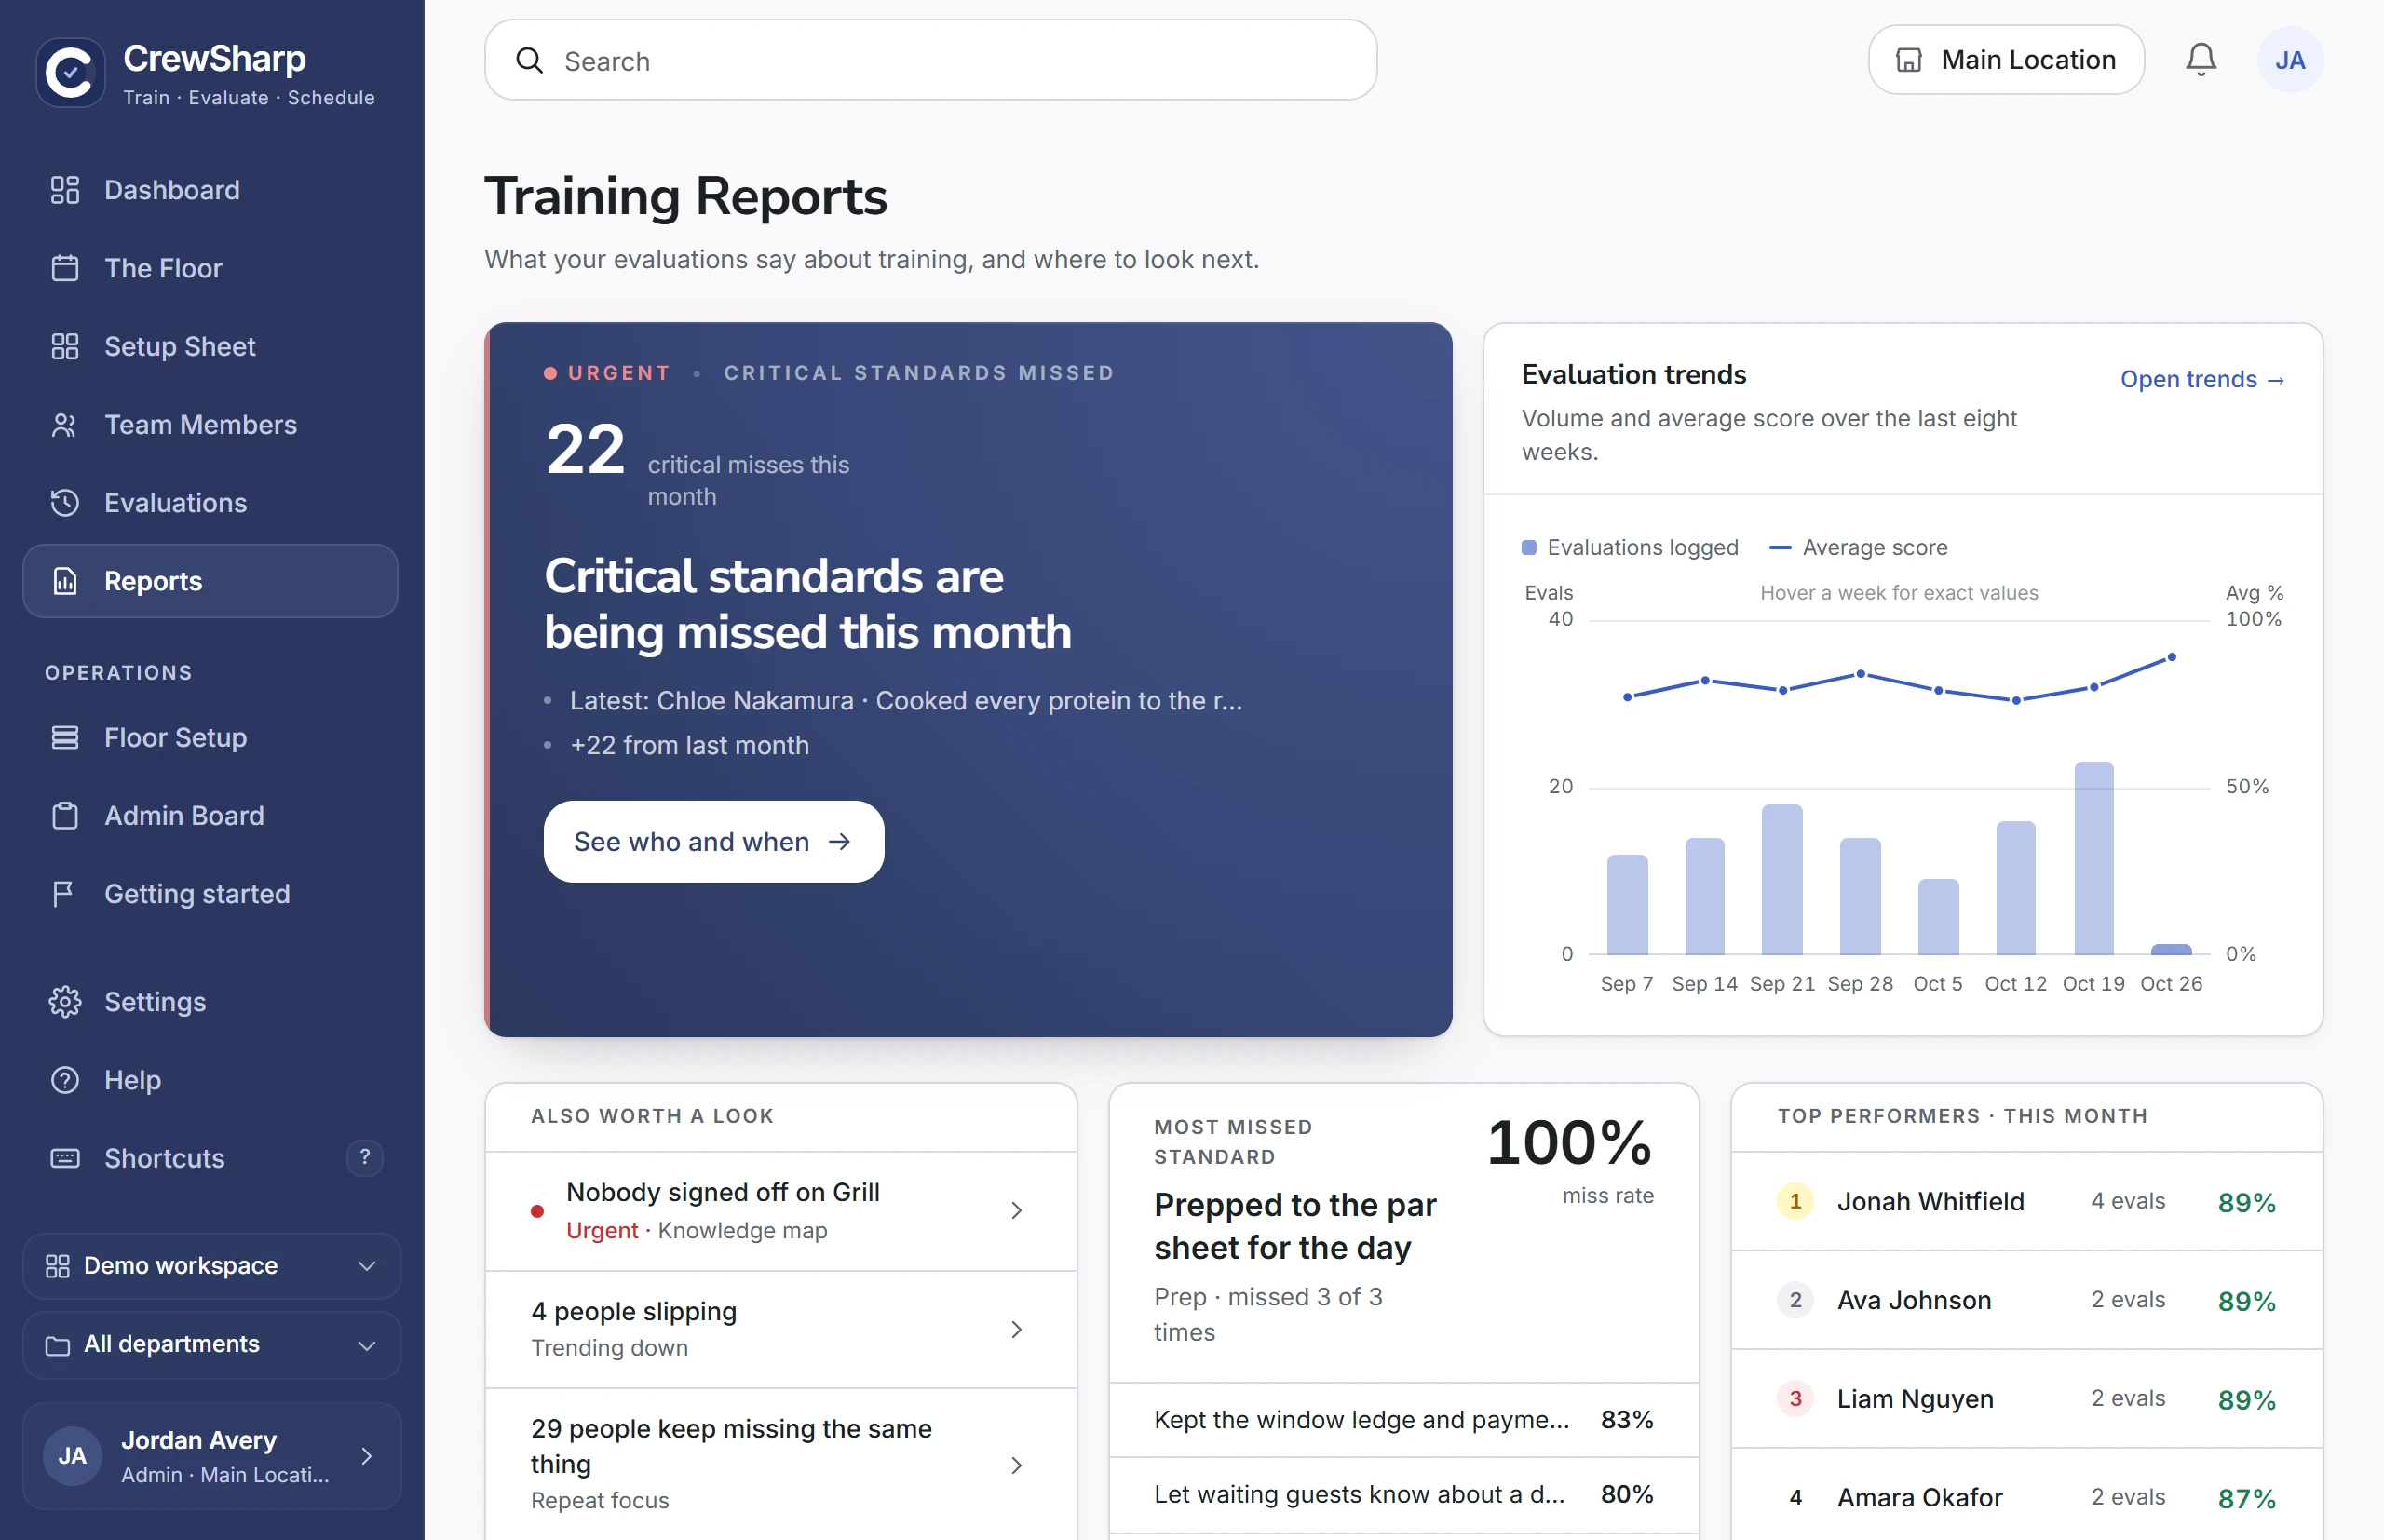Screen dimensions: 2384x1540
Task: Click the Shortcuts label in sidebar
Action: [165, 1158]
